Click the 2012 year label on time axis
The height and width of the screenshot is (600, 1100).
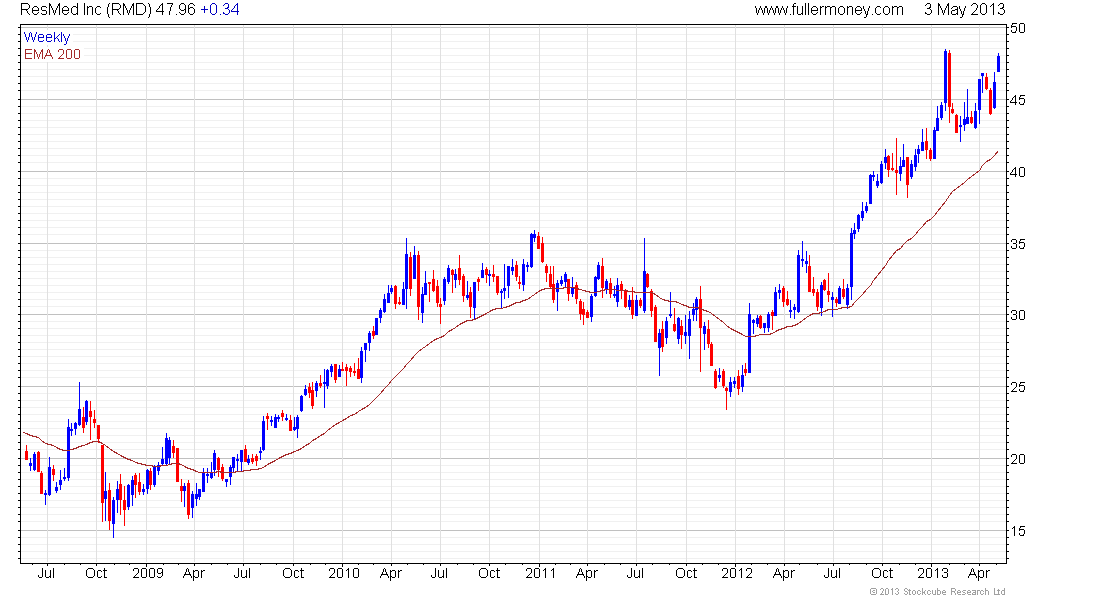click(x=737, y=573)
